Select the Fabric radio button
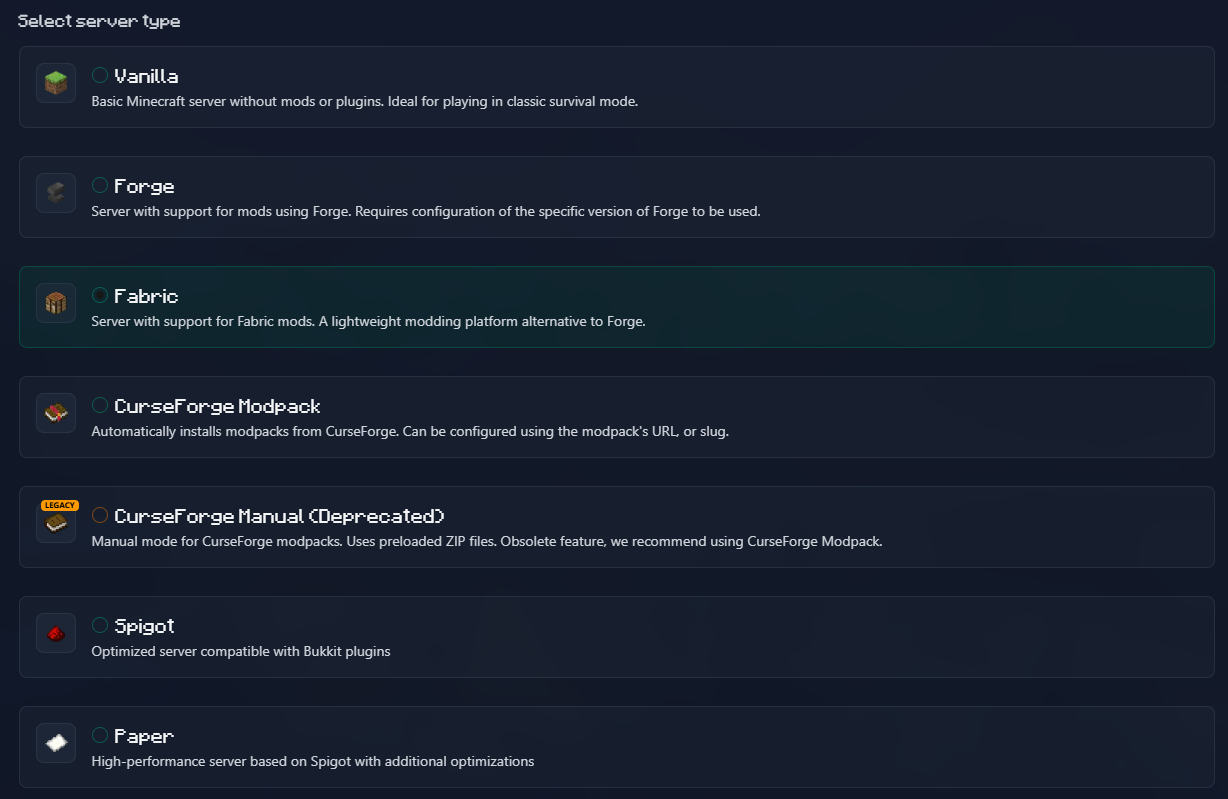 point(100,295)
